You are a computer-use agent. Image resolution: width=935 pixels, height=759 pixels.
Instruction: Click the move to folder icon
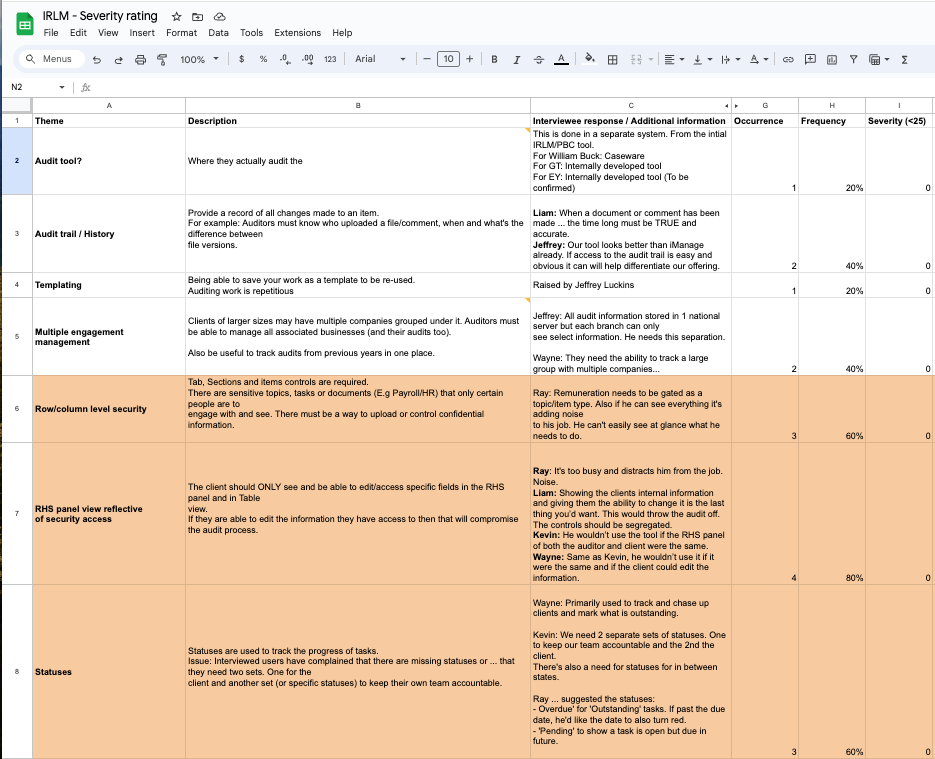[x=197, y=17]
